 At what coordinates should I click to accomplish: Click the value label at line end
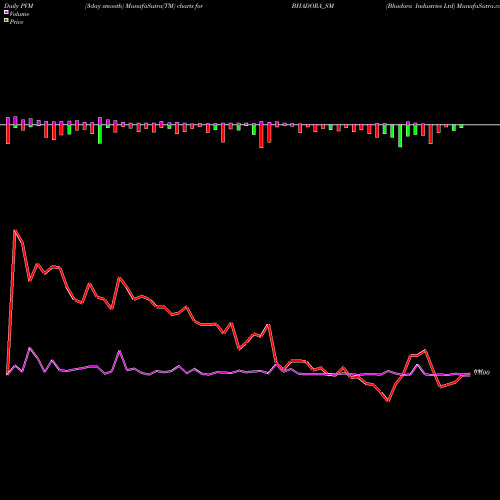(482, 372)
